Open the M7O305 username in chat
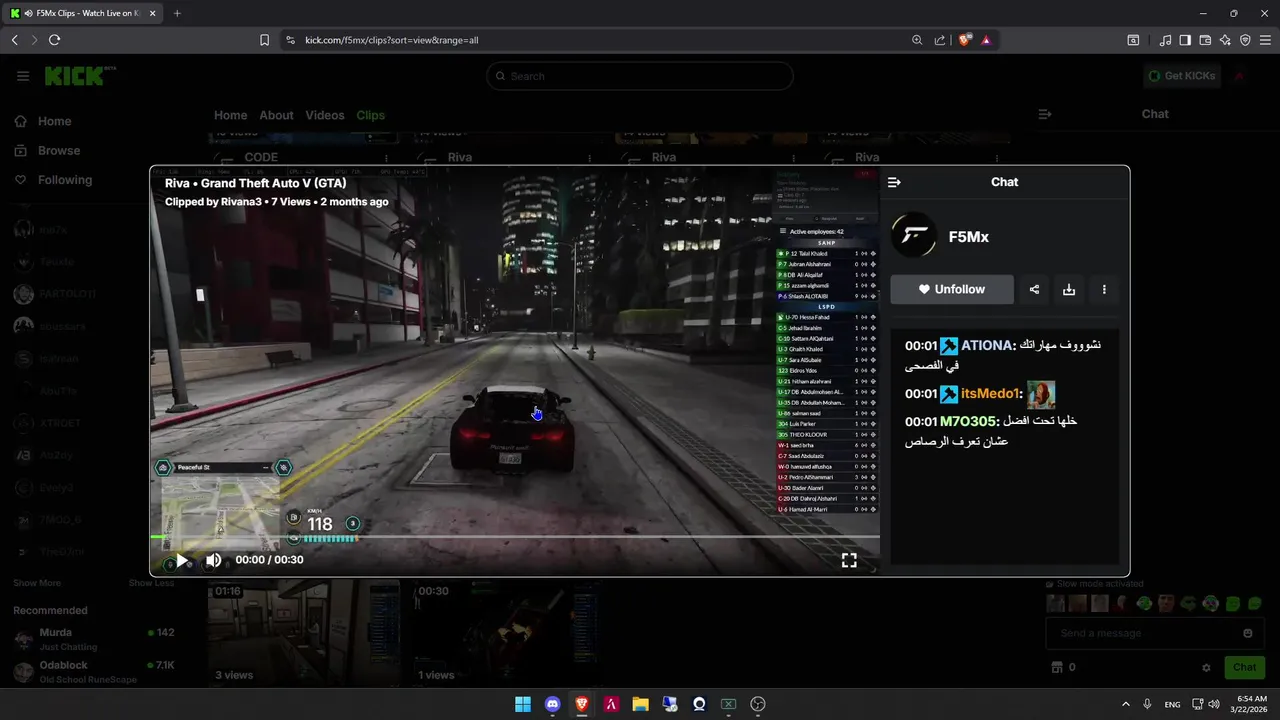The height and width of the screenshot is (720, 1280). [x=968, y=422]
